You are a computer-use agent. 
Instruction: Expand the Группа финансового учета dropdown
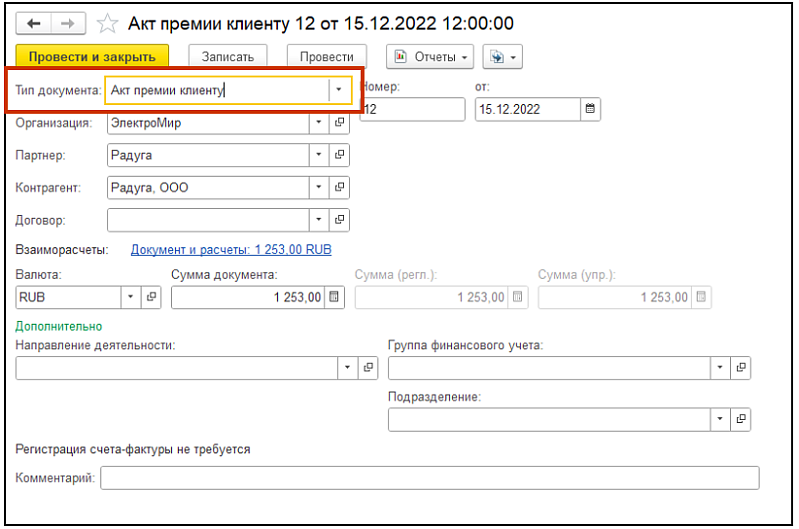click(x=720, y=368)
